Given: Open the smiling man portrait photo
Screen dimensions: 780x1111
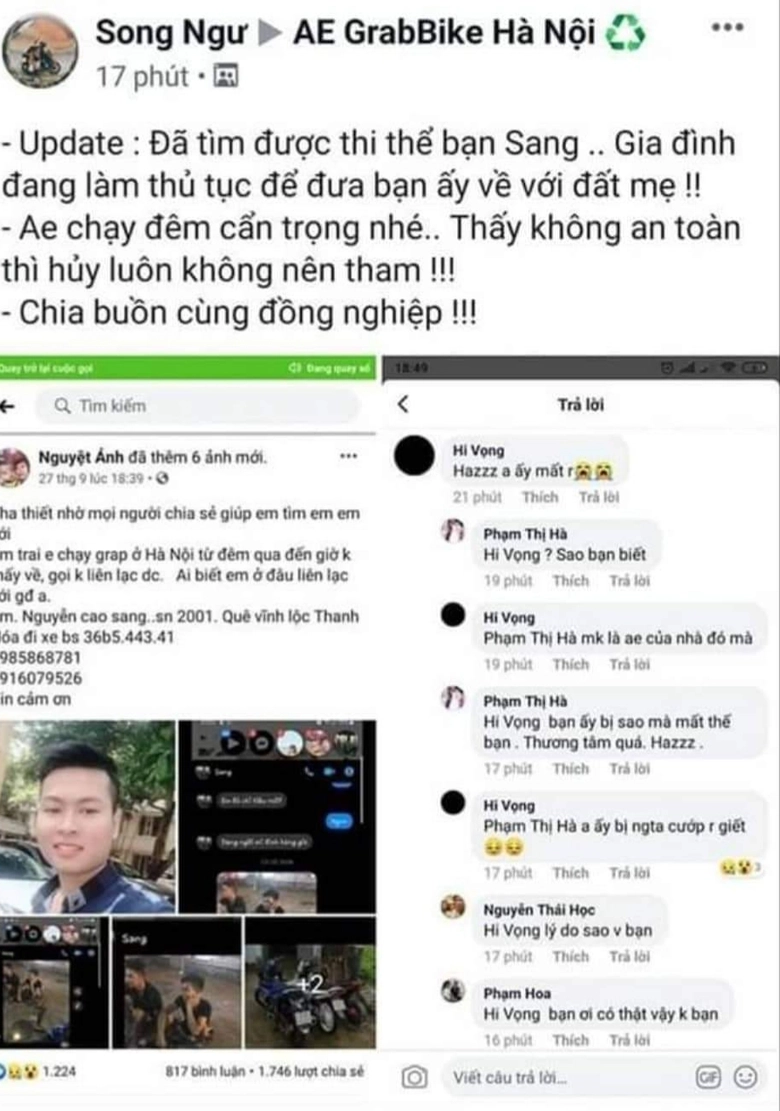Looking at the screenshot, I should [x=87, y=817].
